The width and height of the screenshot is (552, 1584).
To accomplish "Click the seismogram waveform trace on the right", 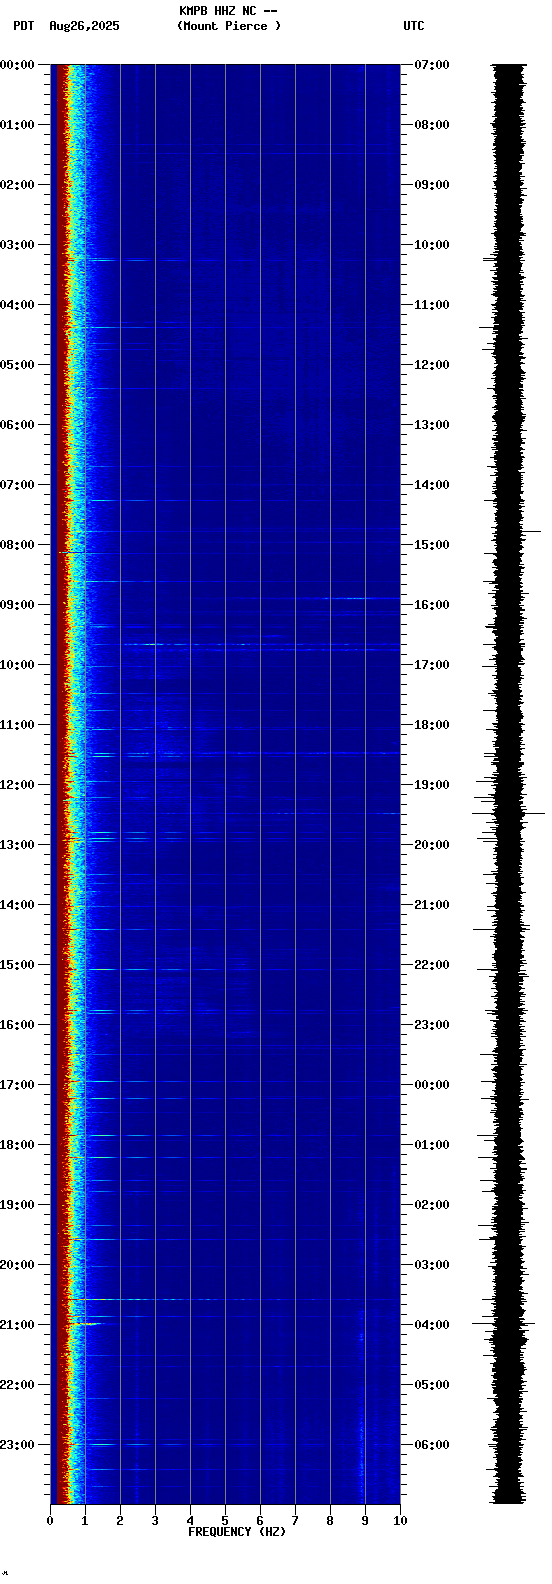I will click(509, 784).
